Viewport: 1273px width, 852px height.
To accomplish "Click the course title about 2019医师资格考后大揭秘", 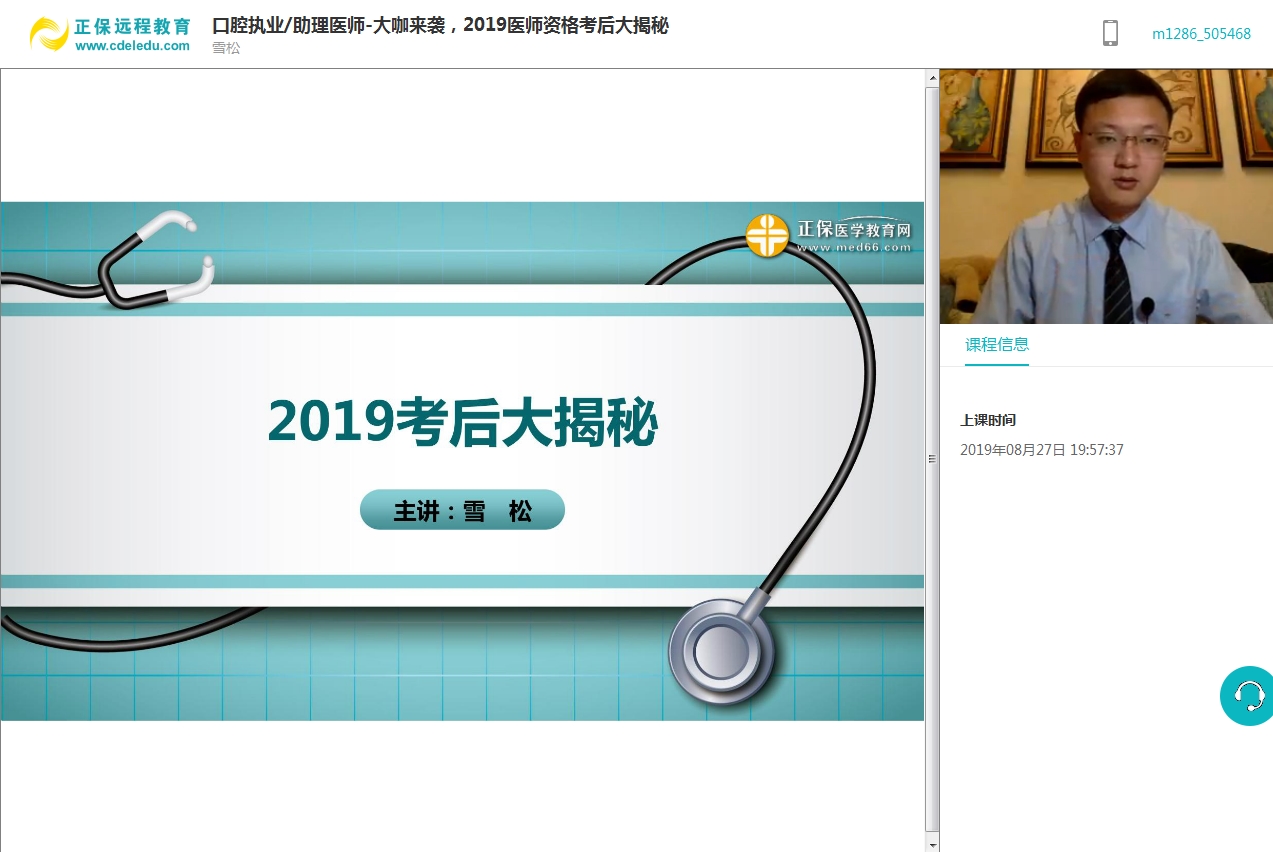I will tap(440, 26).
